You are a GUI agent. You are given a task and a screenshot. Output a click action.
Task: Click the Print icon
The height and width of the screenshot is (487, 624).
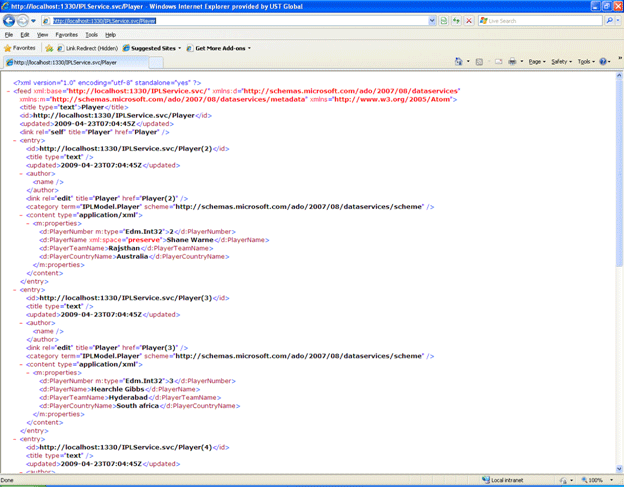tap(513, 61)
